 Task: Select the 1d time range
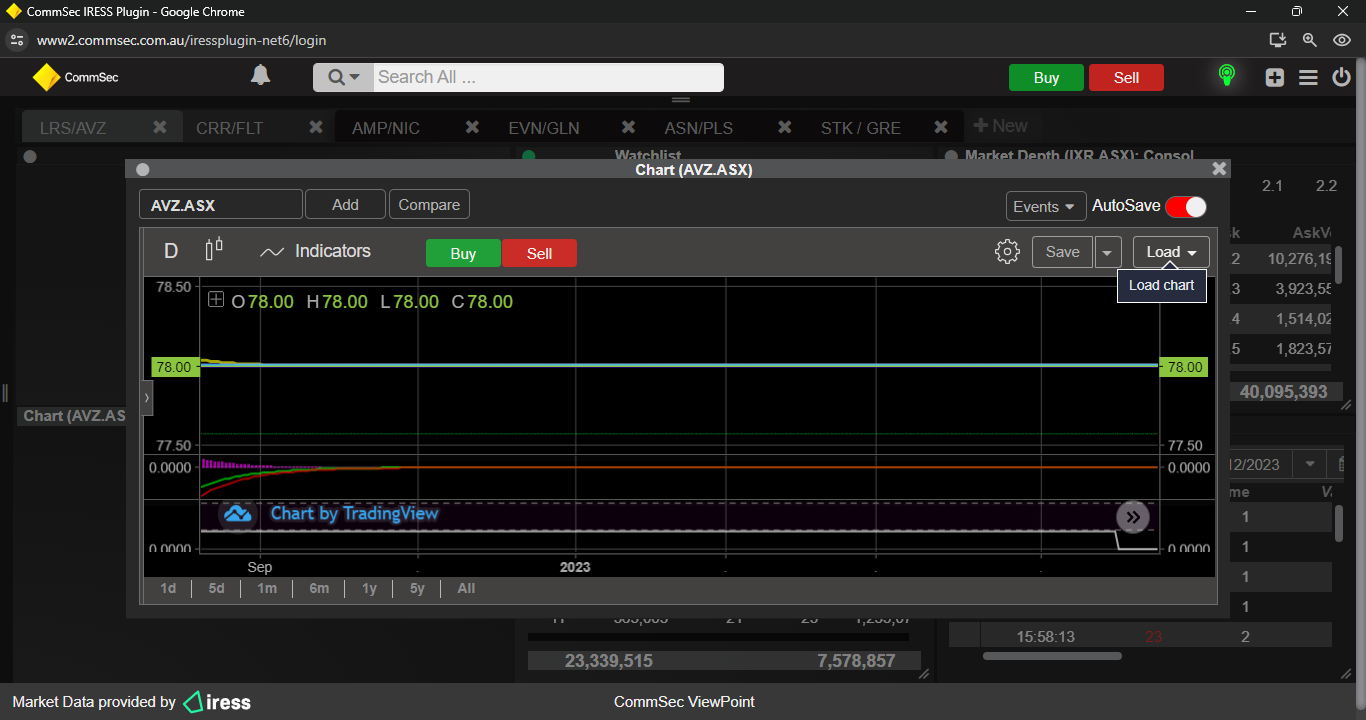pyautogui.click(x=168, y=588)
